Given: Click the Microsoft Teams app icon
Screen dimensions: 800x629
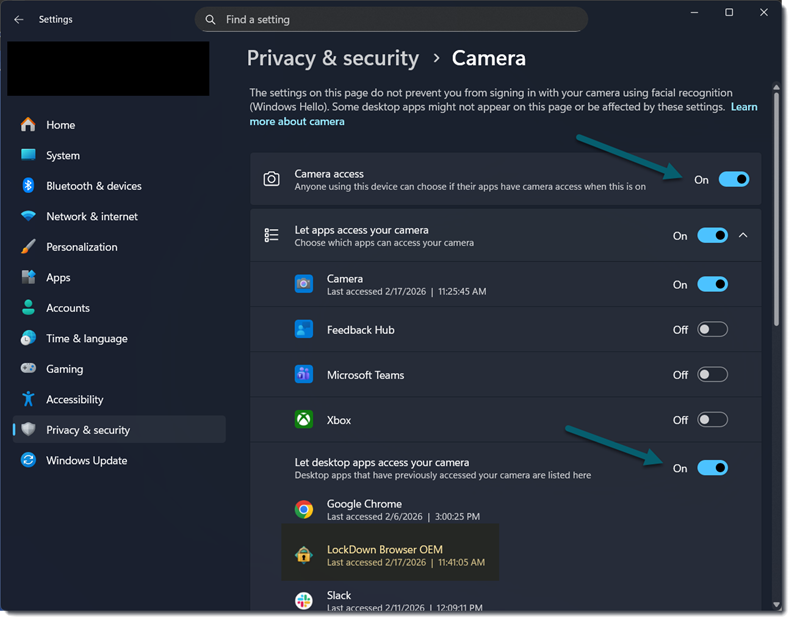Looking at the screenshot, I should coord(304,375).
